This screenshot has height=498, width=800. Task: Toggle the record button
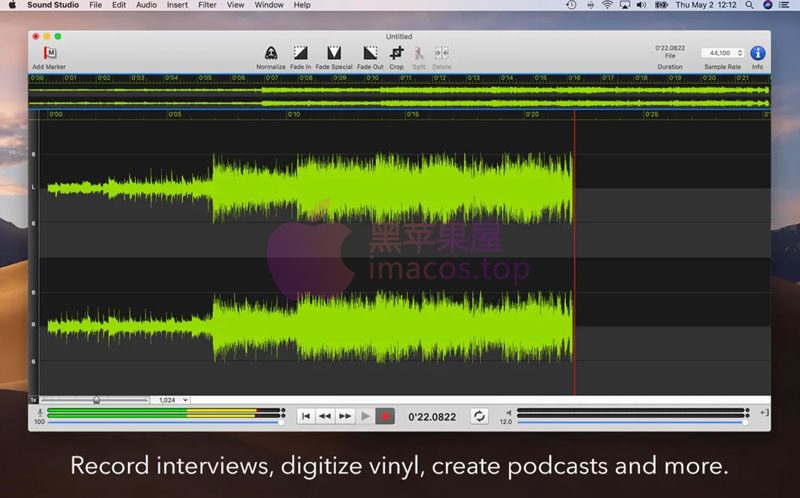pyautogui.click(x=385, y=416)
